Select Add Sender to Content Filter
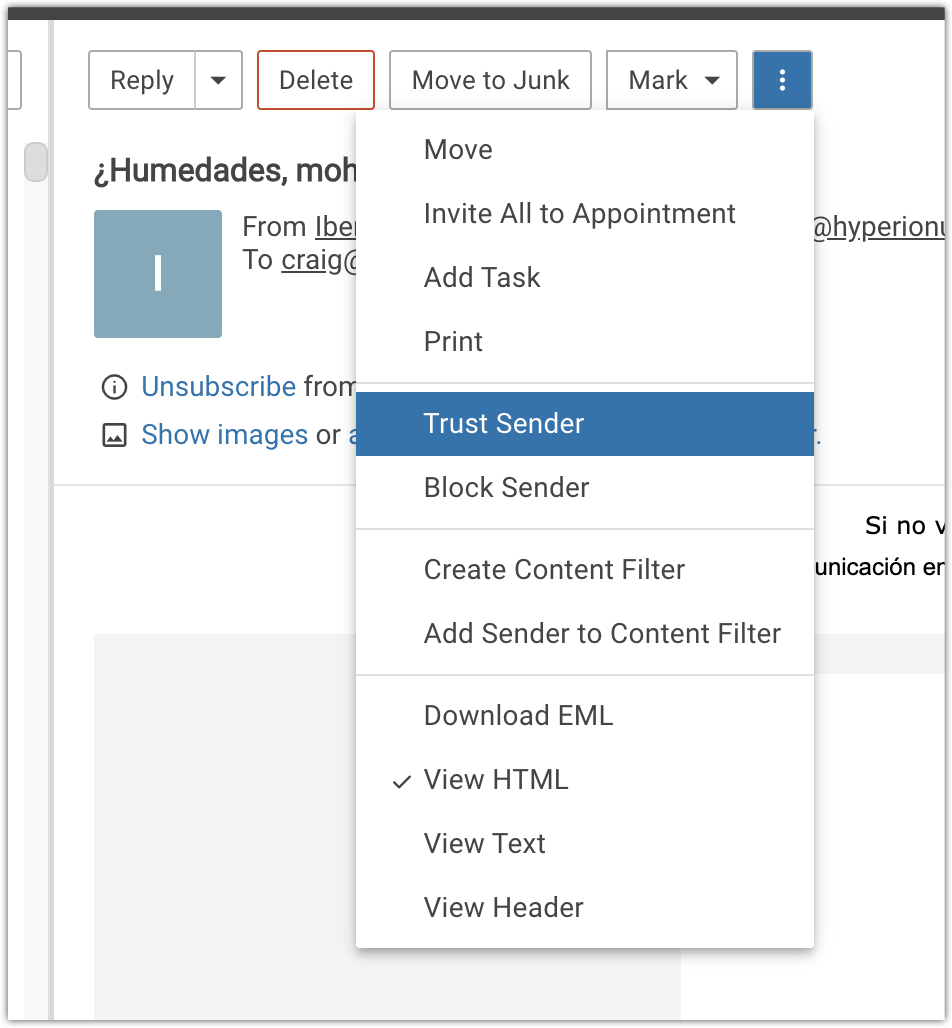 [x=602, y=633]
